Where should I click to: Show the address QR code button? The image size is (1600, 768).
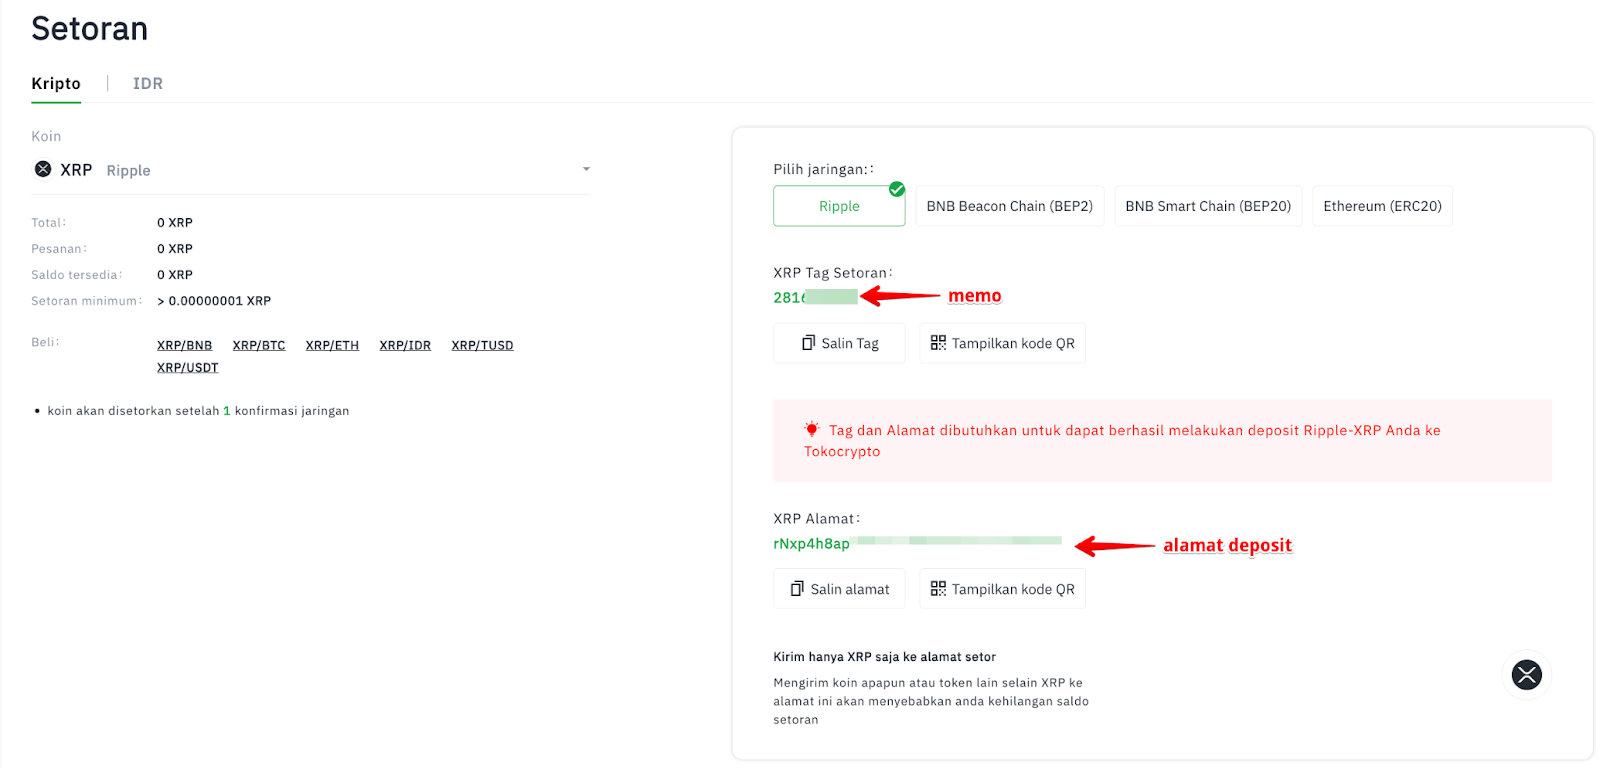click(x=1002, y=589)
